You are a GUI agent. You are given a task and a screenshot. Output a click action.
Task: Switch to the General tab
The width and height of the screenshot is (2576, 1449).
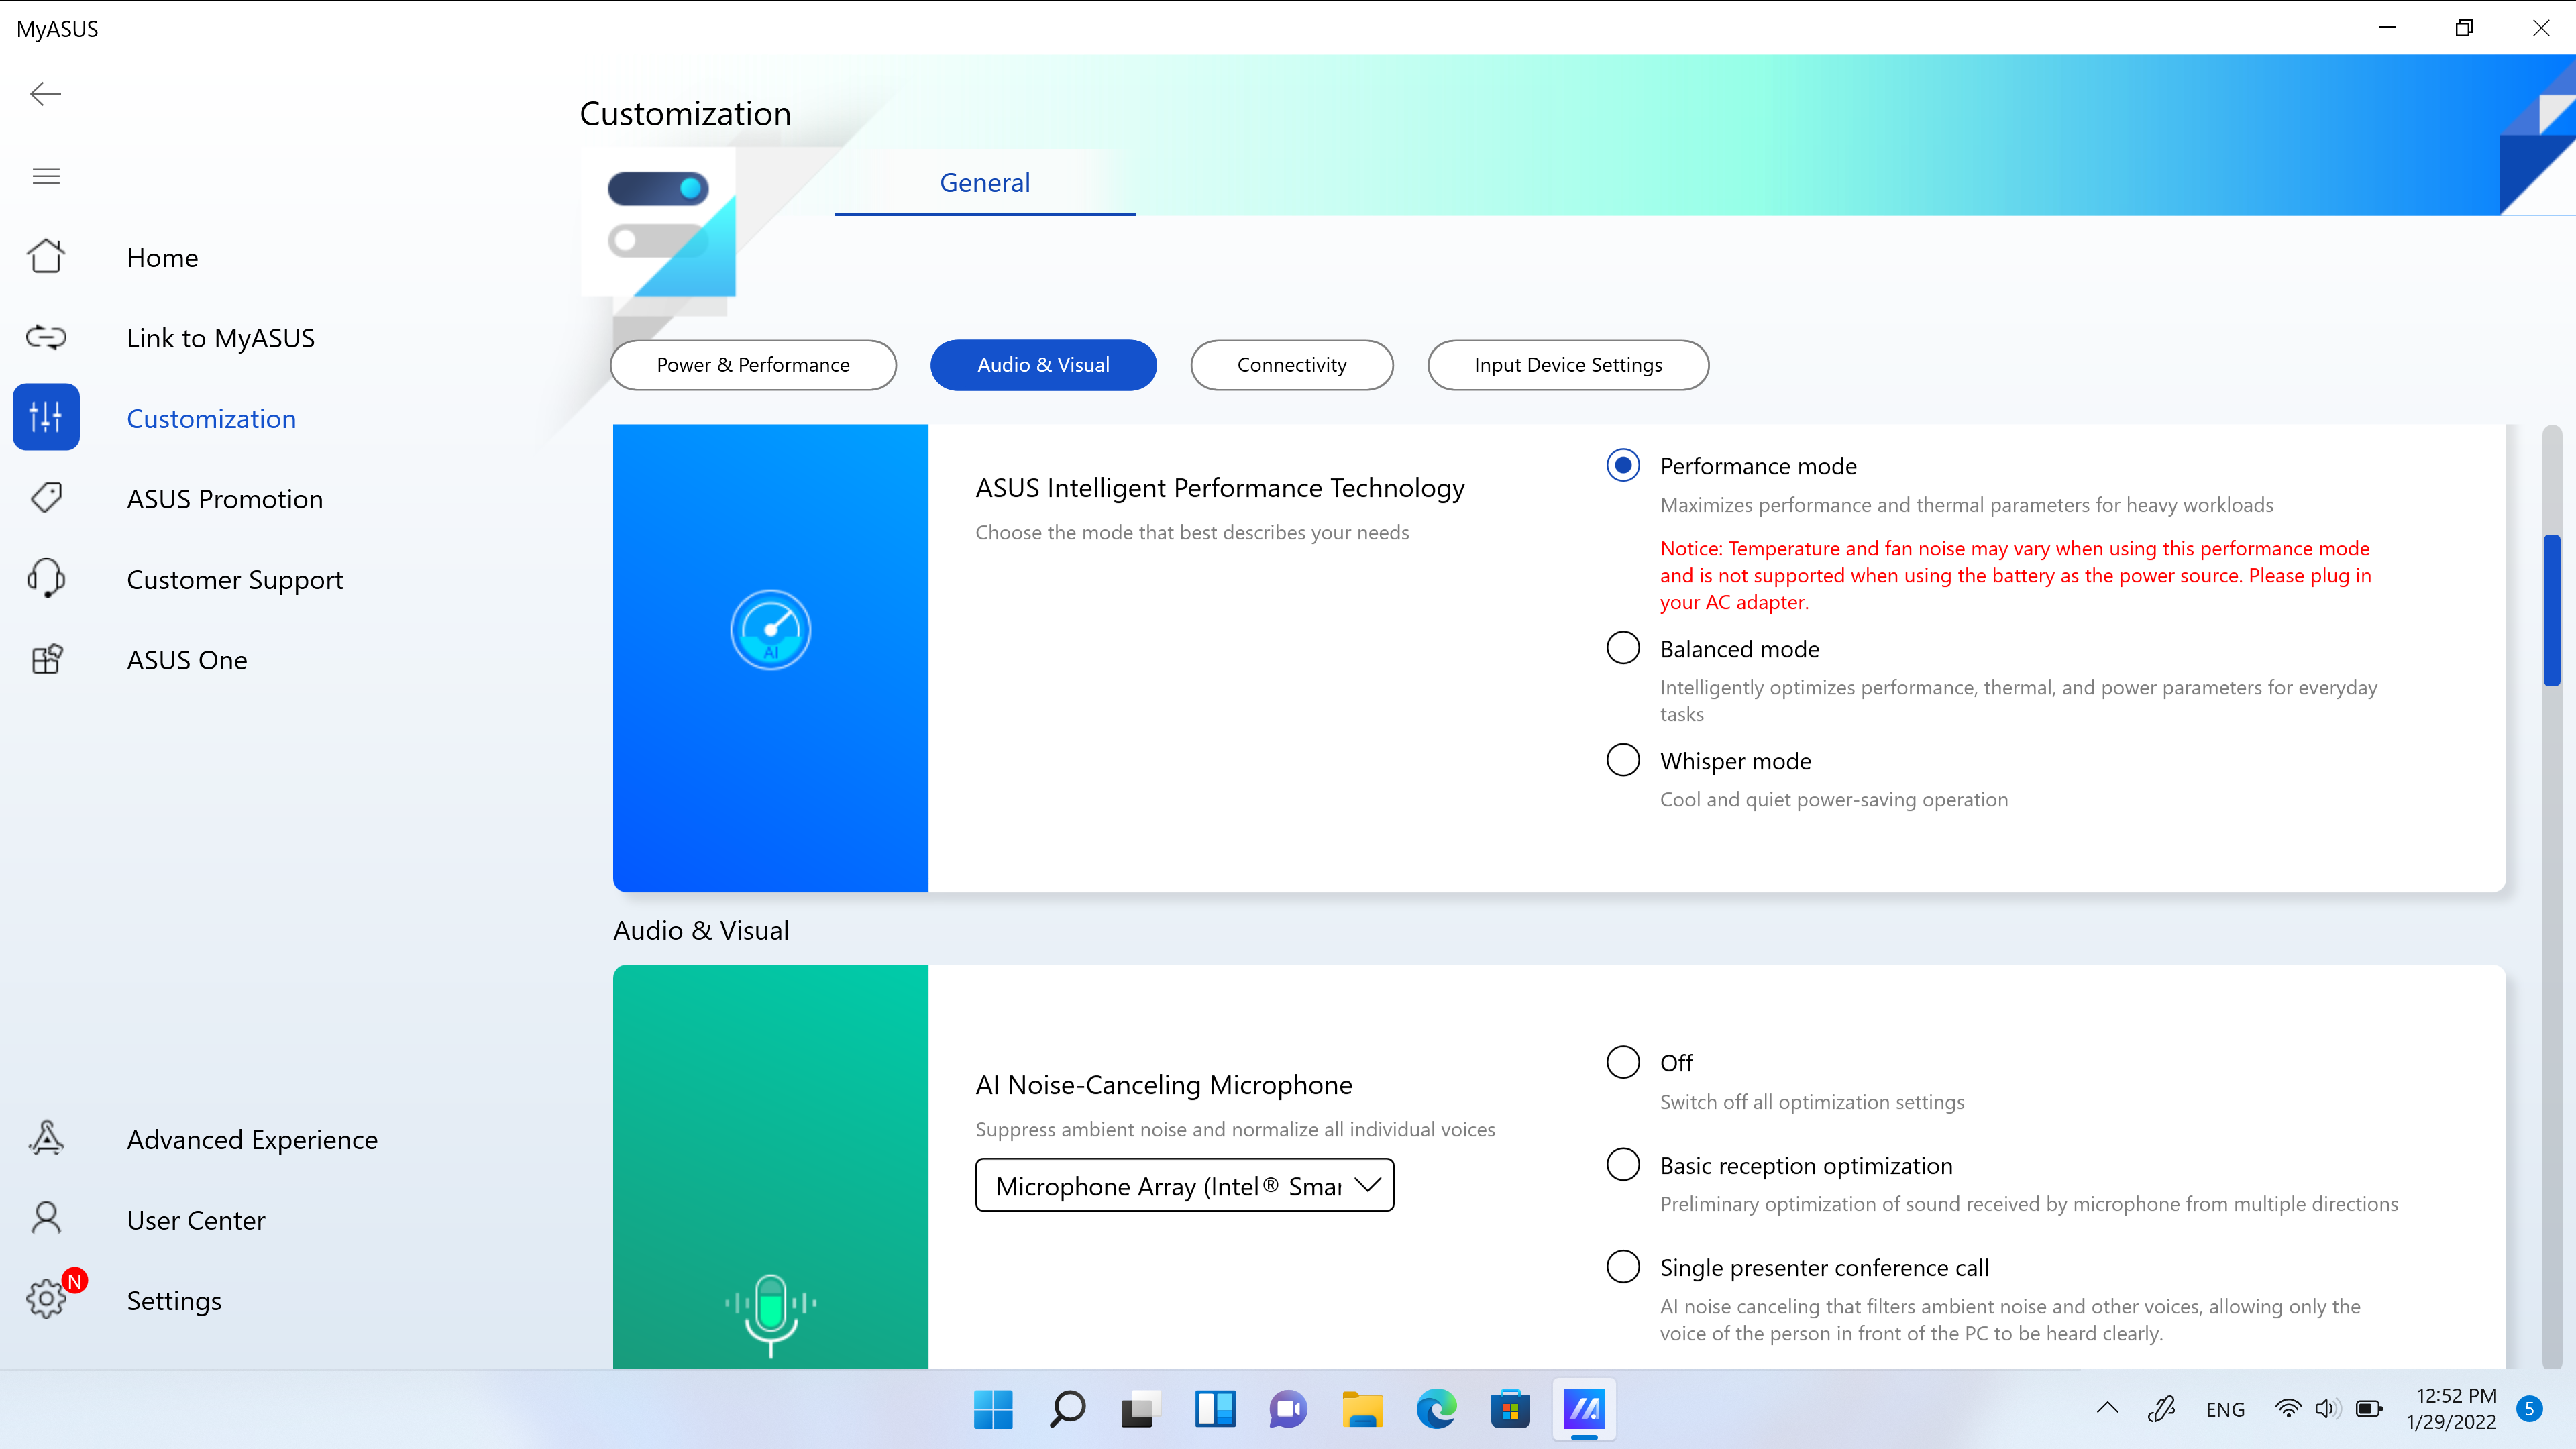[x=984, y=182]
